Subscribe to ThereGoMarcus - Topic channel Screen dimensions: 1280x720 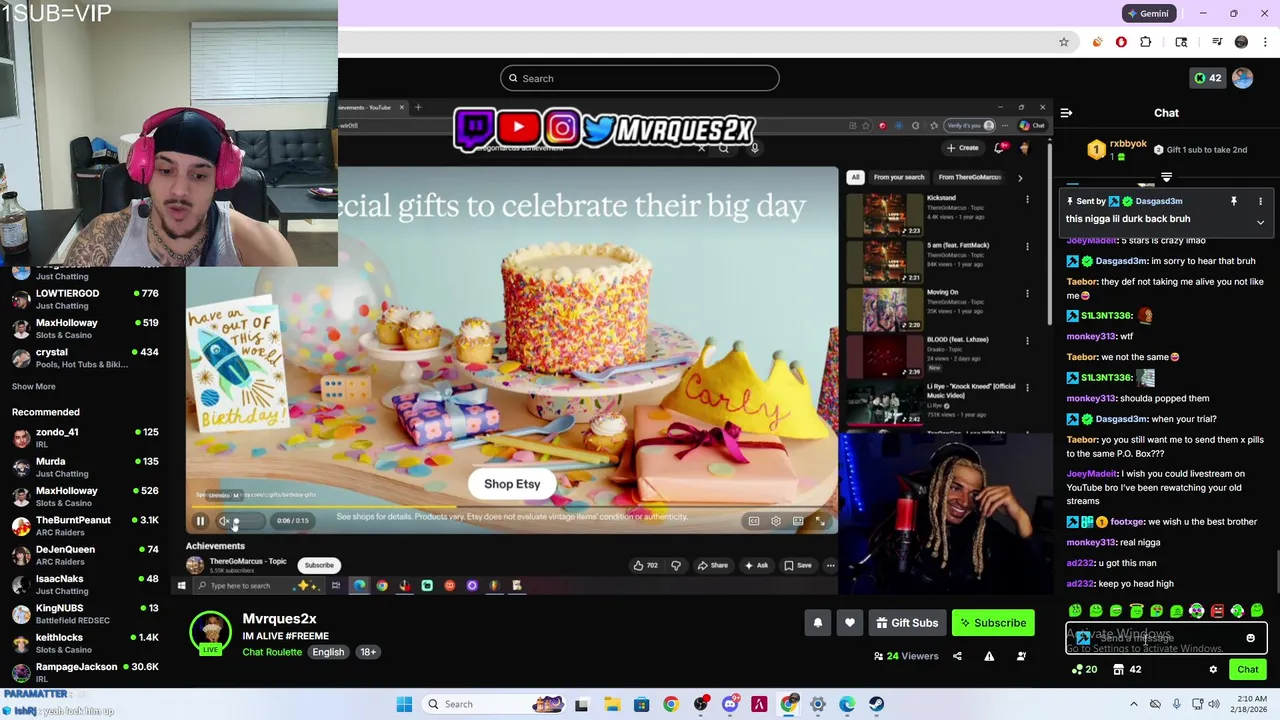[x=319, y=565]
